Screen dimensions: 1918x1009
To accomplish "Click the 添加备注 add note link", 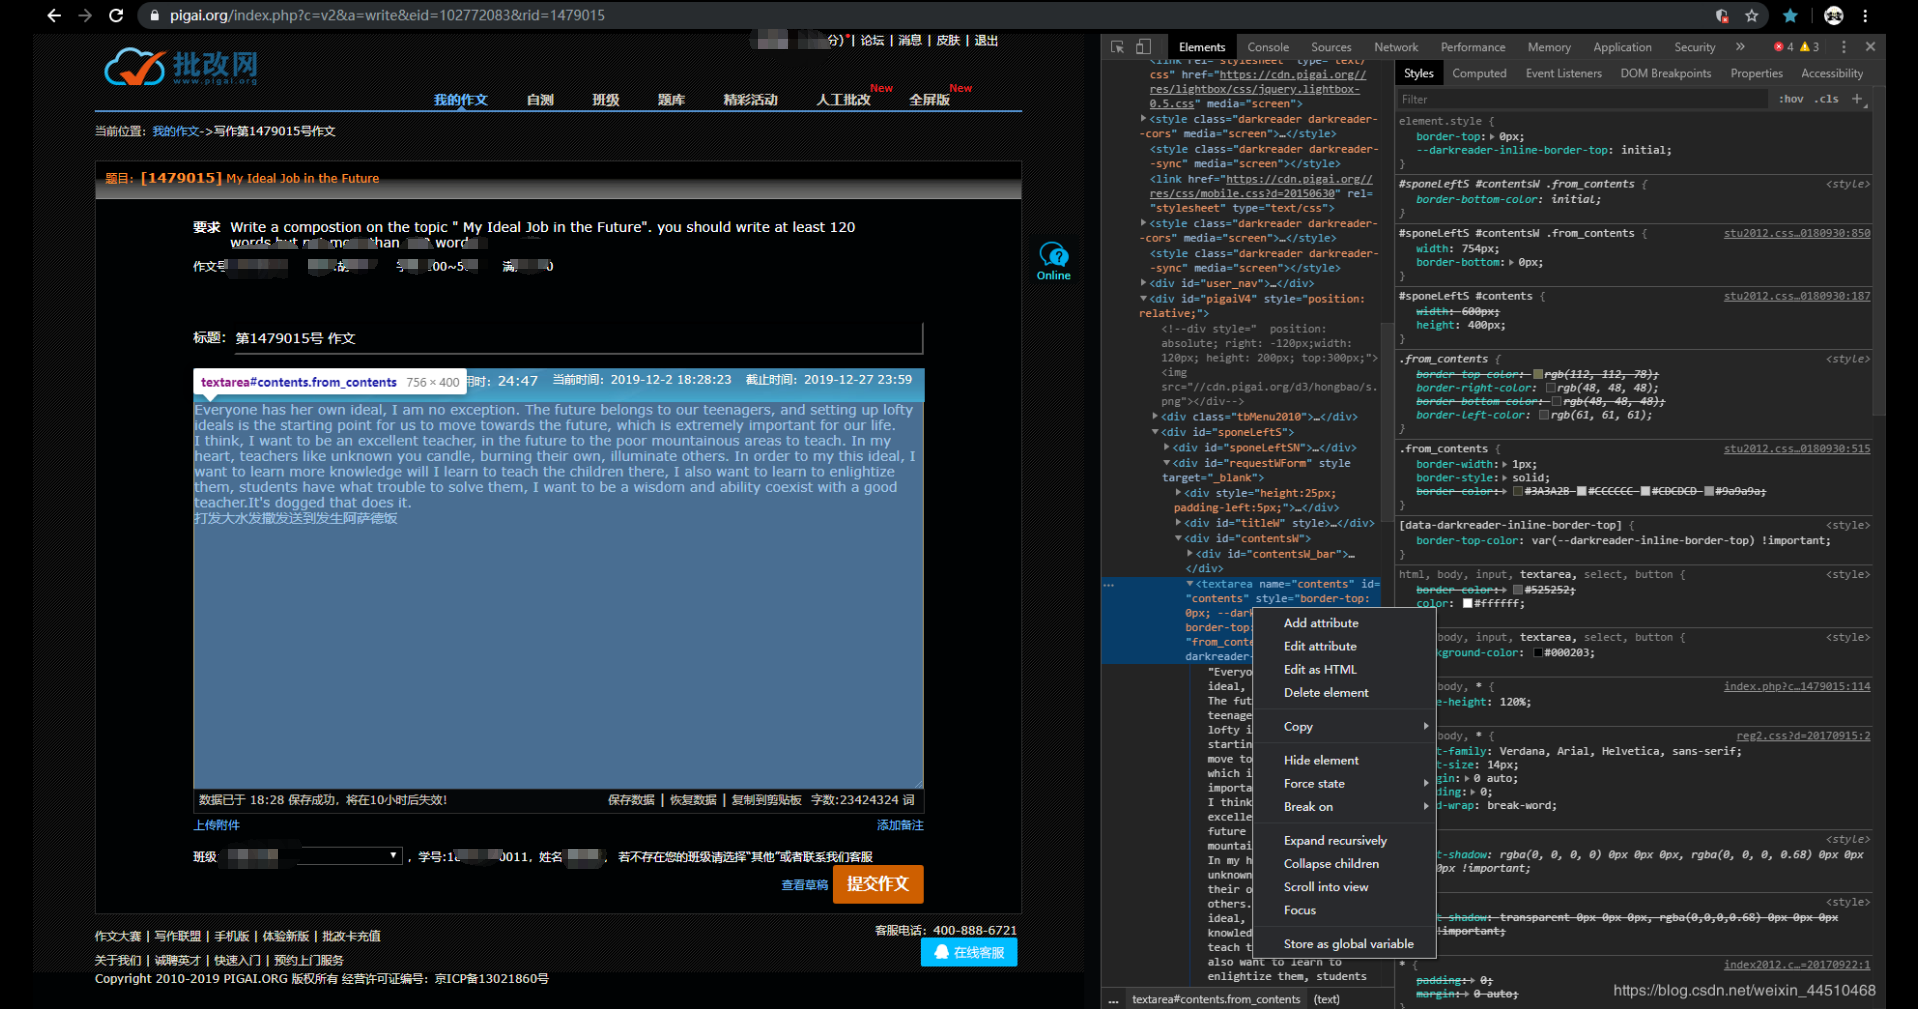I will (x=900, y=825).
